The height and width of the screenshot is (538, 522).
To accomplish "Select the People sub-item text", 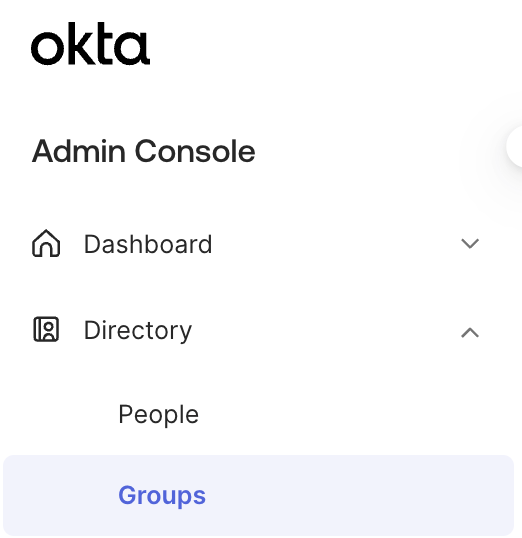I will tap(158, 414).
